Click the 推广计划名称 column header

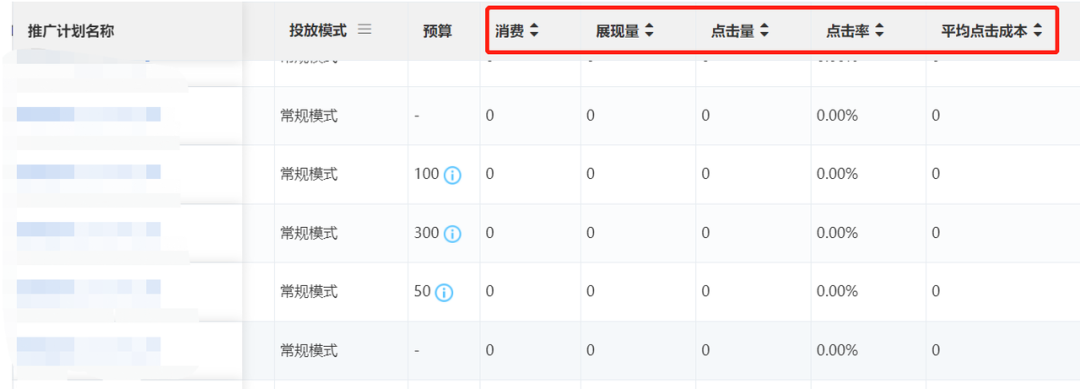pyautogui.click(x=71, y=31)
